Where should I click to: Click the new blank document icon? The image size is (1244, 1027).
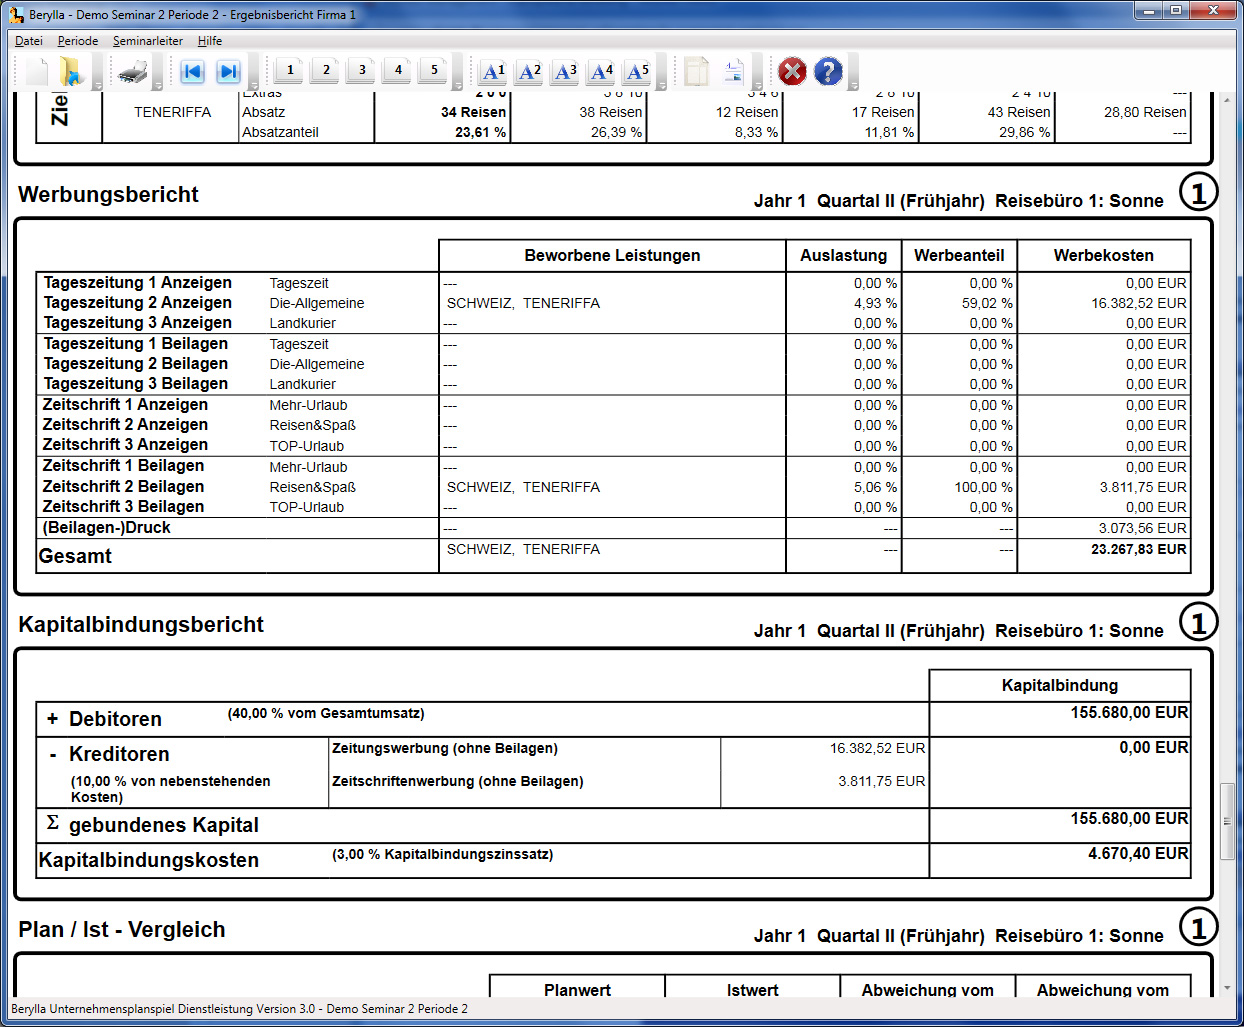37,71
